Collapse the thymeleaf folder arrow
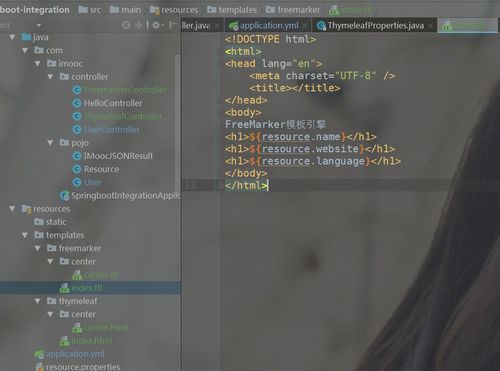 38,301
